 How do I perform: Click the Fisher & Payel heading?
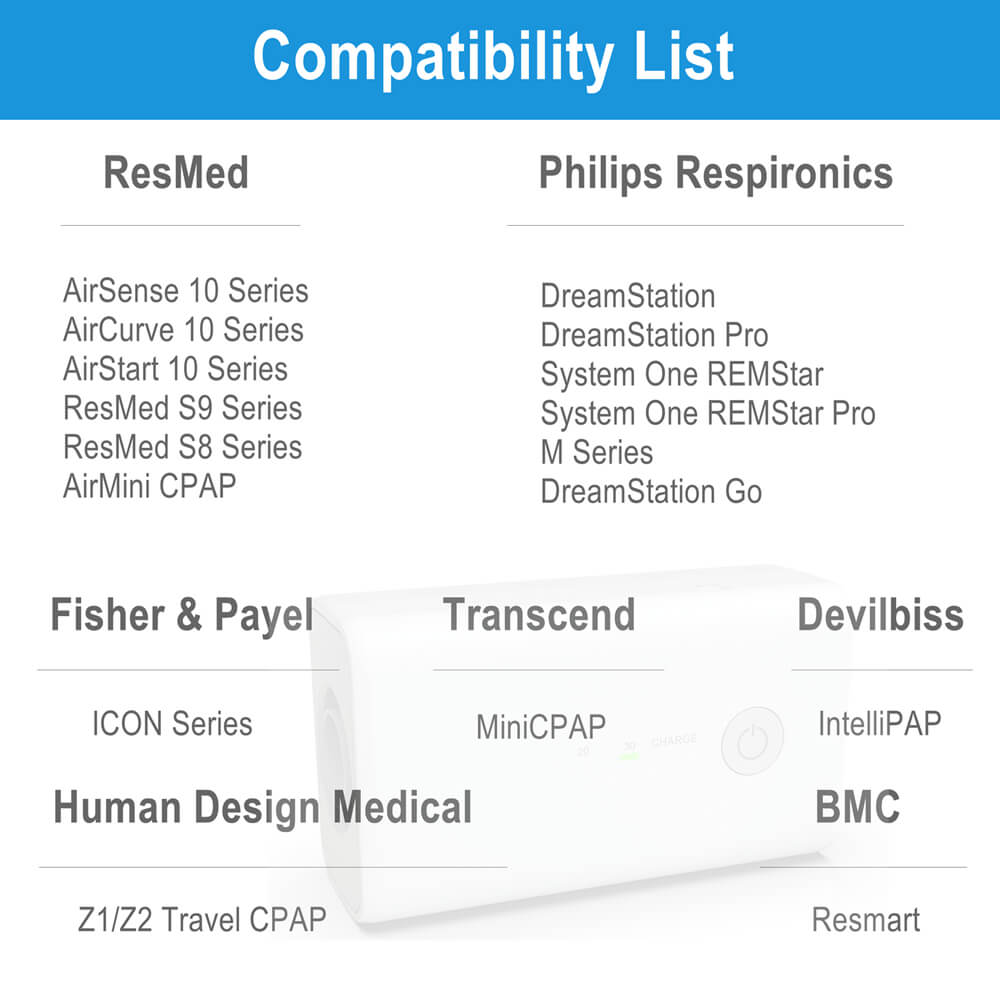coord(182,615)
